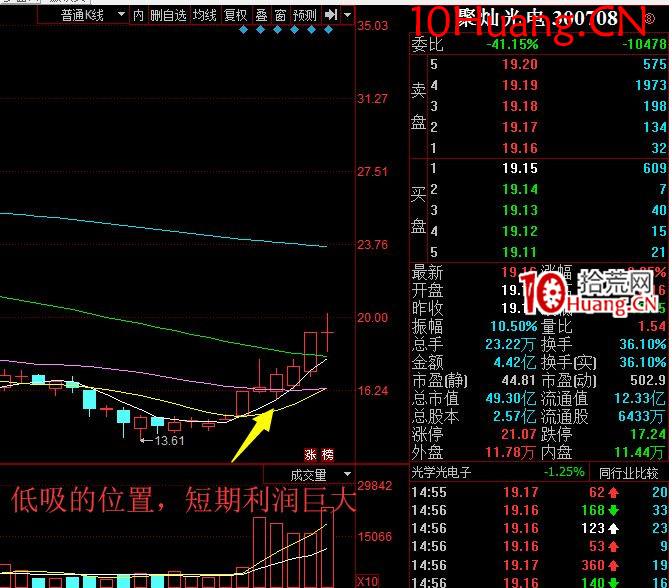This screenshot has height=588, width=669.
Task: Click the 外盘 value 11.78万
Action: click(510, 452)
